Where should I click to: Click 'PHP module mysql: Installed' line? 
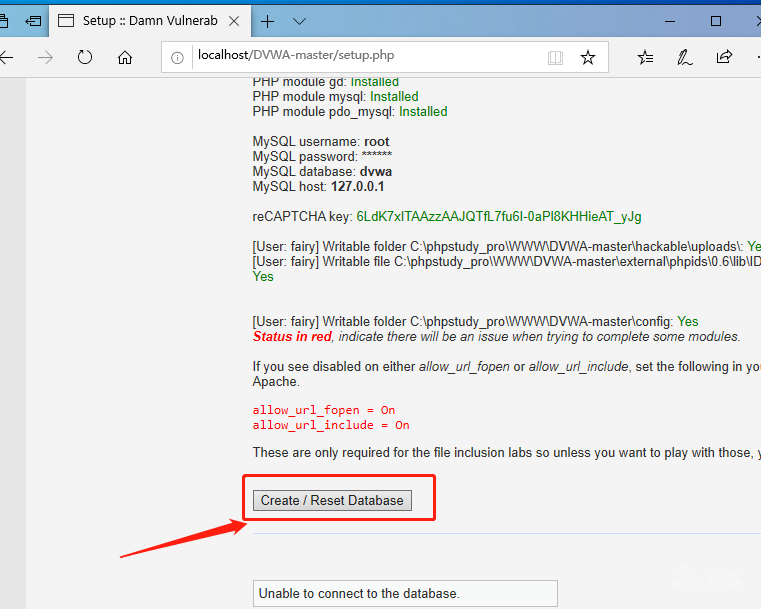pos(335,97)
